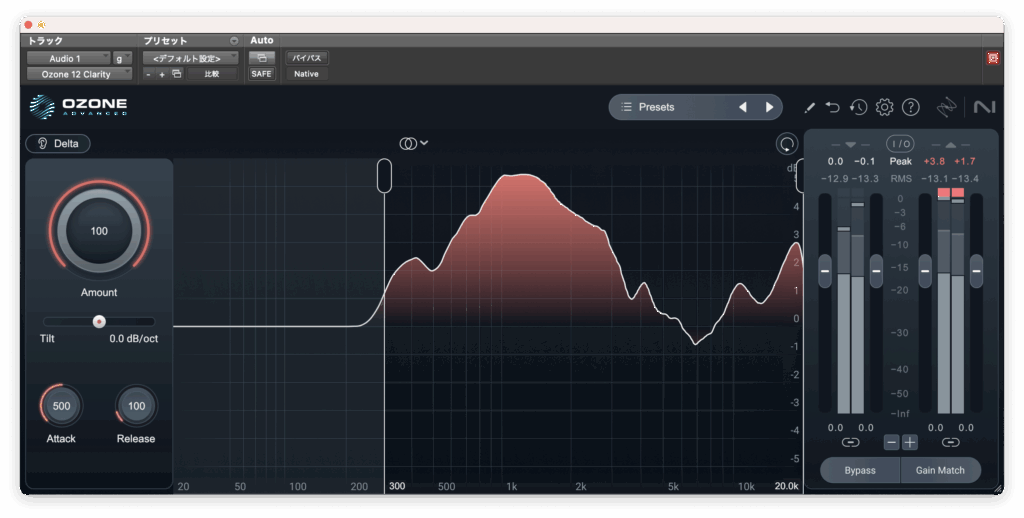Screen dimensions: 1024x518
Task: Expand the デフォルト設定 preset dropdown
Action: point(190,58)
